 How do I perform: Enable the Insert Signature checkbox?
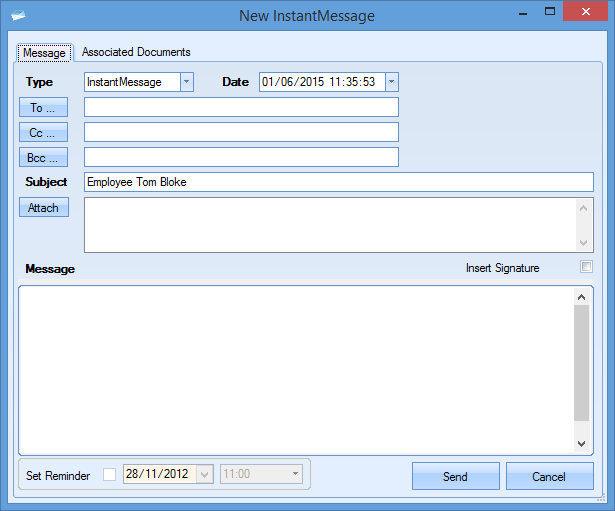point(586,267)
